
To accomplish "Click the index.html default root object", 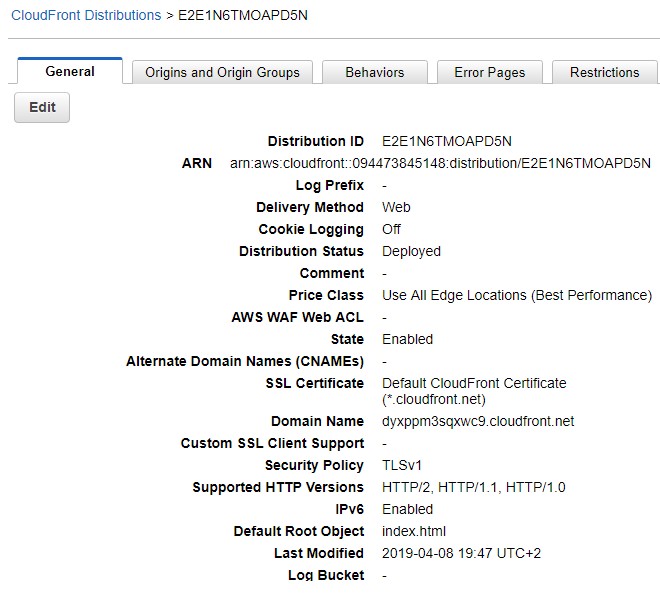I will click(x=414, y=532).
